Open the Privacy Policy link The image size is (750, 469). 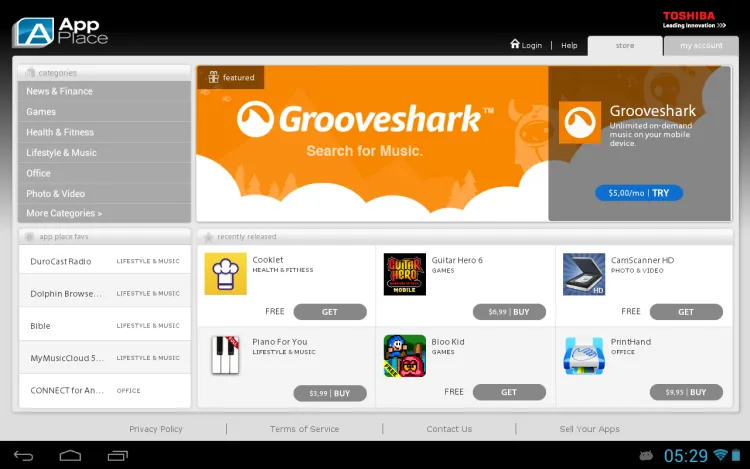[156, 429]
